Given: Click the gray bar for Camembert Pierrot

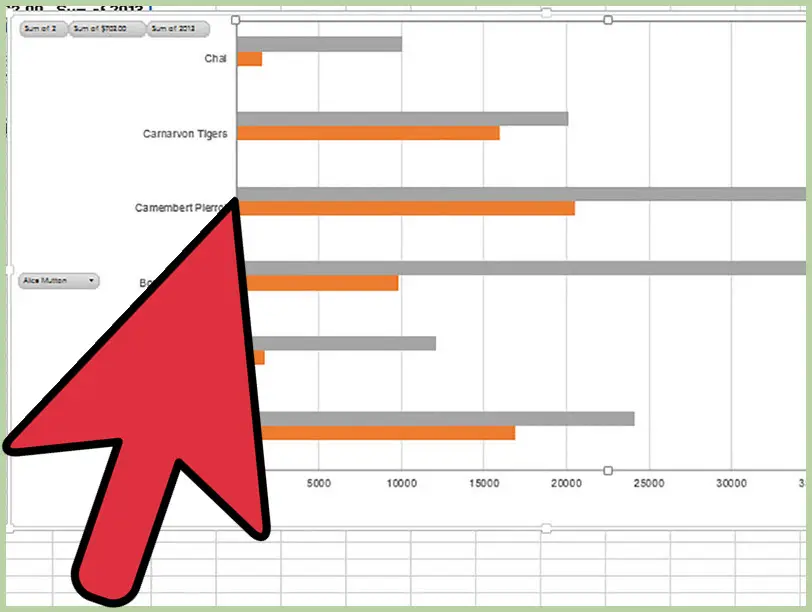Looking at the screenshot, I should click(x=520, y=194).
